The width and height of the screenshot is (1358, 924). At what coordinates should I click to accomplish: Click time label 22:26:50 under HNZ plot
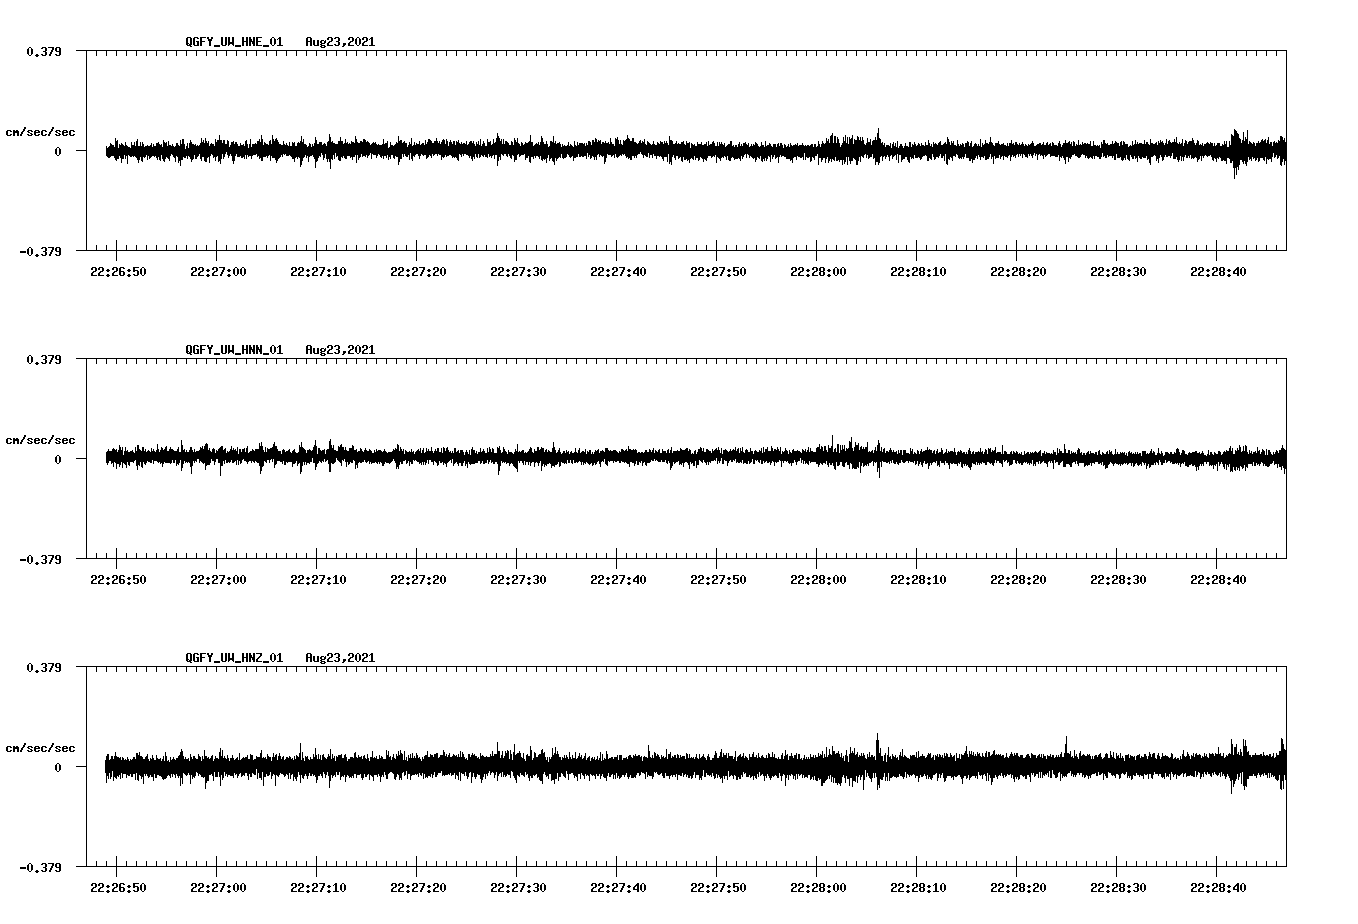(118, 888)
